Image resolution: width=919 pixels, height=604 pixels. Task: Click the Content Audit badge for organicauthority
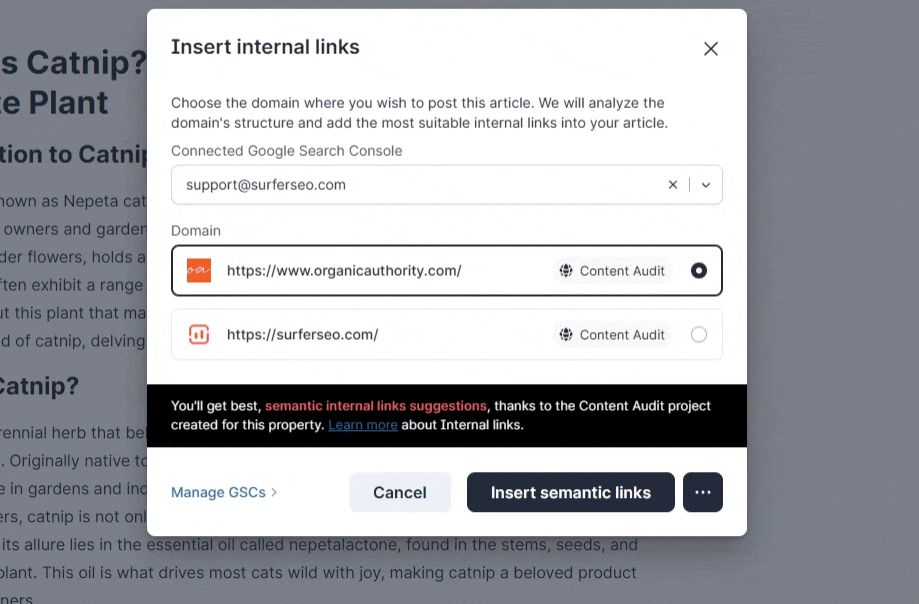612,271
